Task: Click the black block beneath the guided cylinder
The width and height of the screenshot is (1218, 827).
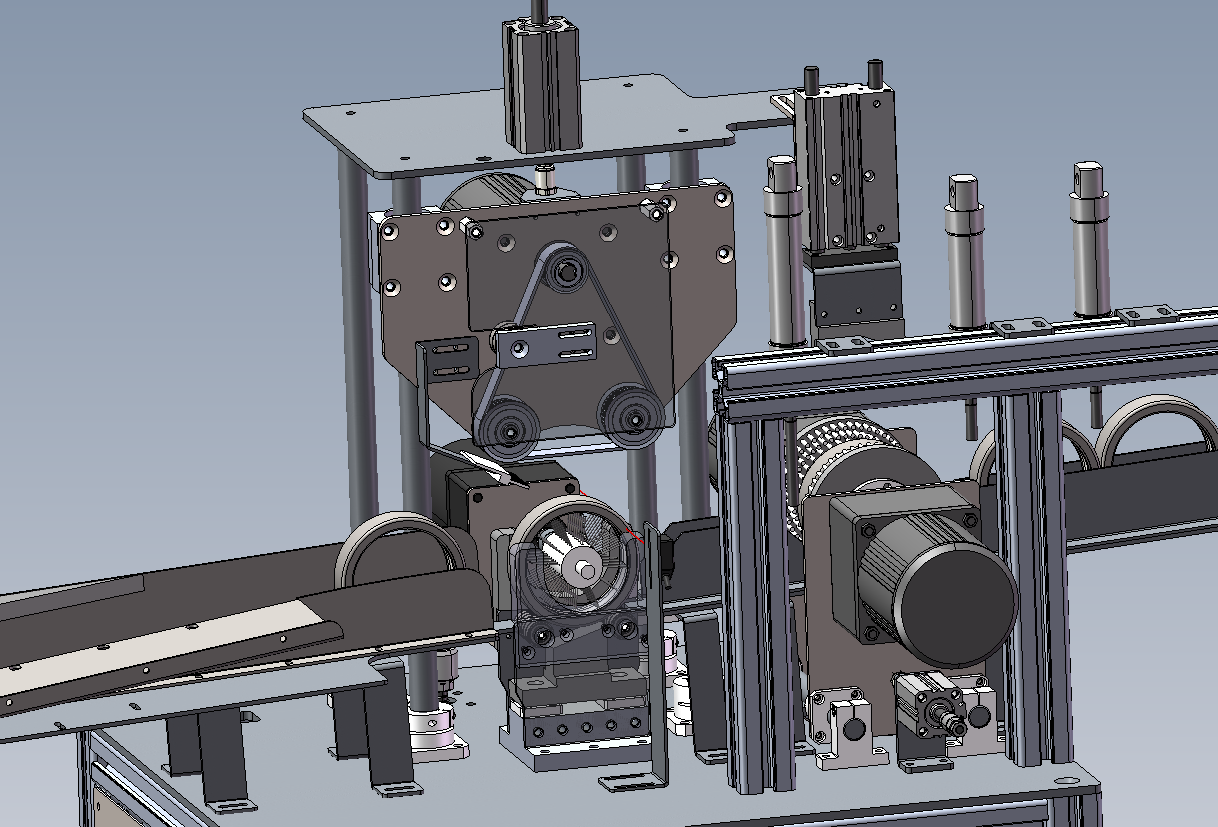Action: (x=857, y=291)
